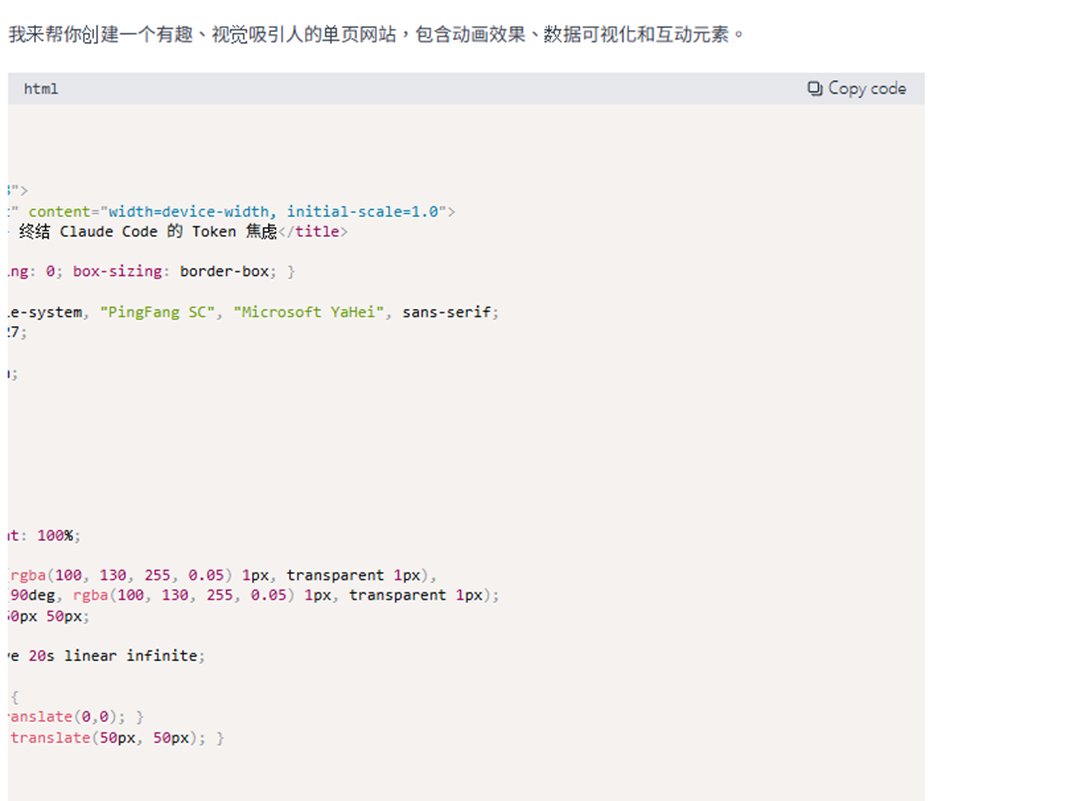
Task: Click the border-box value
Action: [224, 272]
